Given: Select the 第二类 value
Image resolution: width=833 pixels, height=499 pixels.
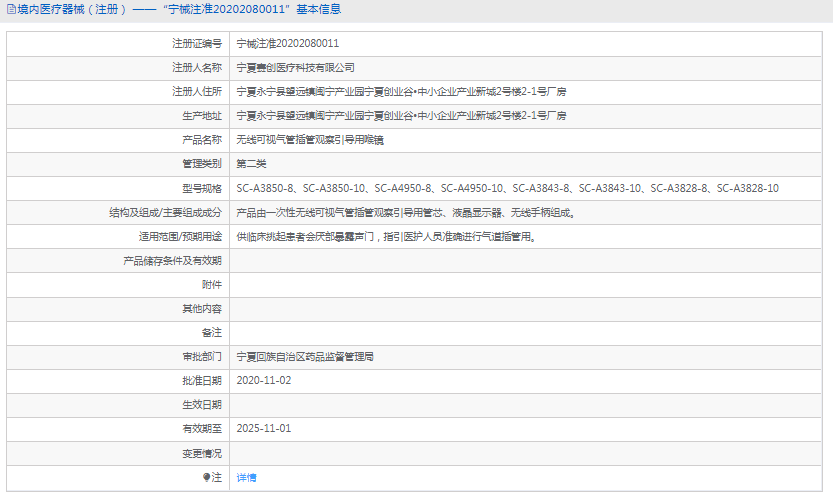Looking at the screenshot, I should (x=251, y=164).
